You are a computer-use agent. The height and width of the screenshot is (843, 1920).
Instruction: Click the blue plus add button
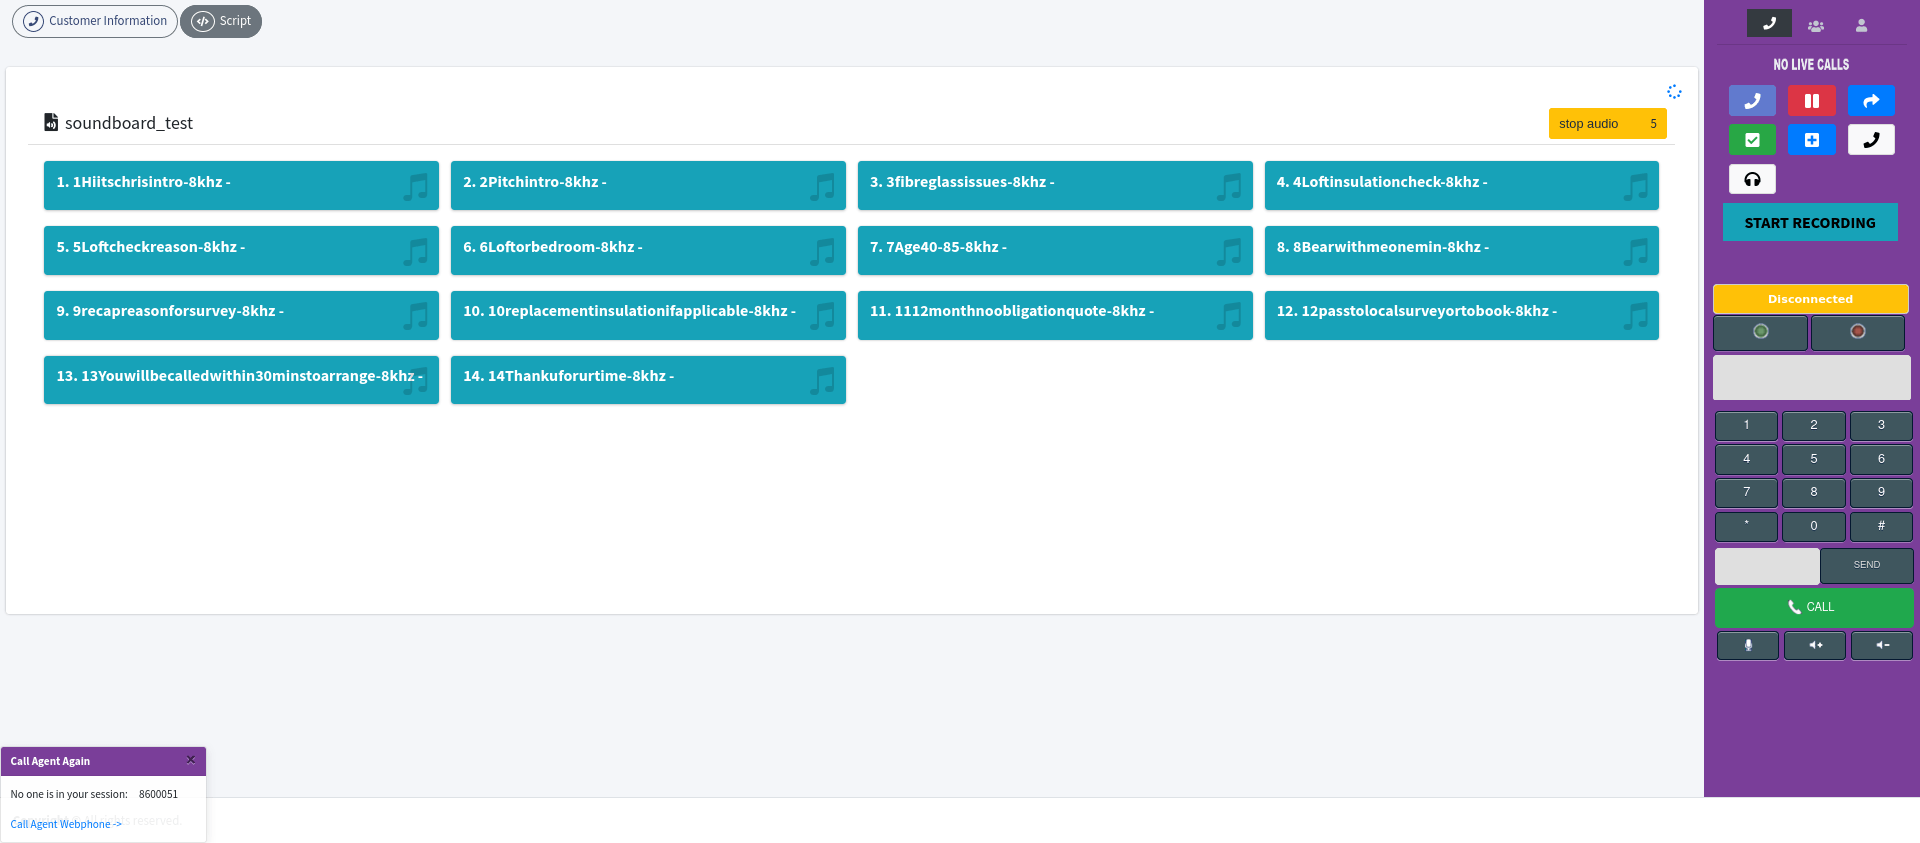point(1811,140)
